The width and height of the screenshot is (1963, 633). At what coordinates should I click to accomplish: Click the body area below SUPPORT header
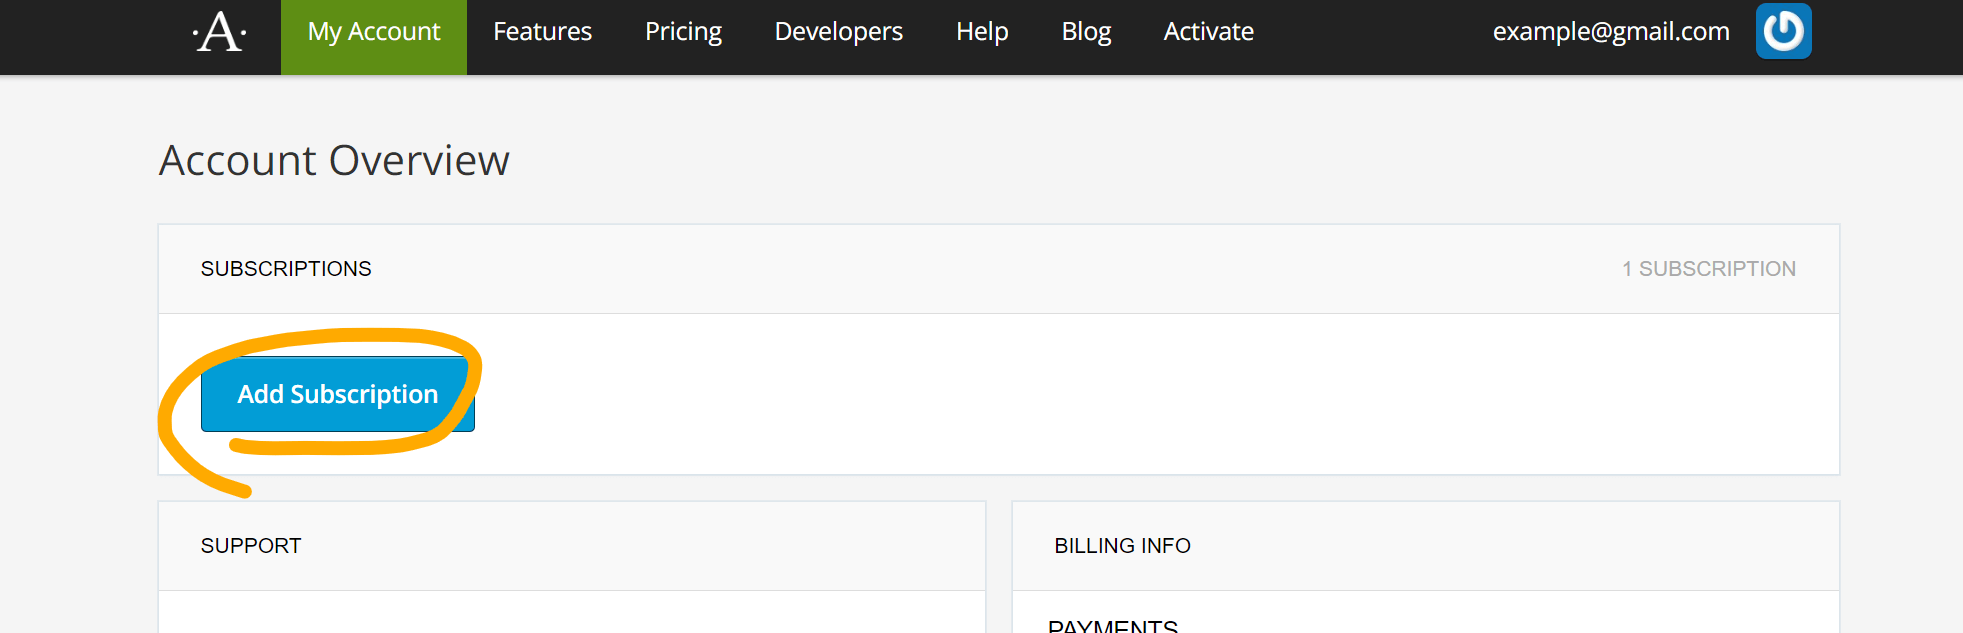(571, 613)
